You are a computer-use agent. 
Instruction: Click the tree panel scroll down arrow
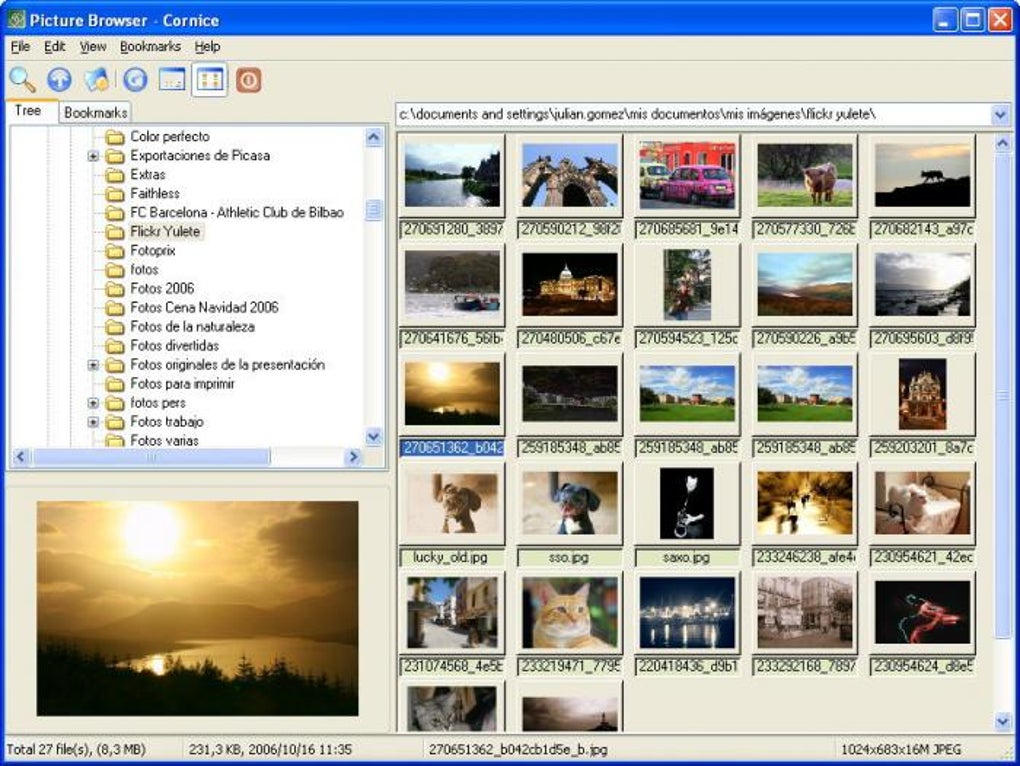click(373, 437)
